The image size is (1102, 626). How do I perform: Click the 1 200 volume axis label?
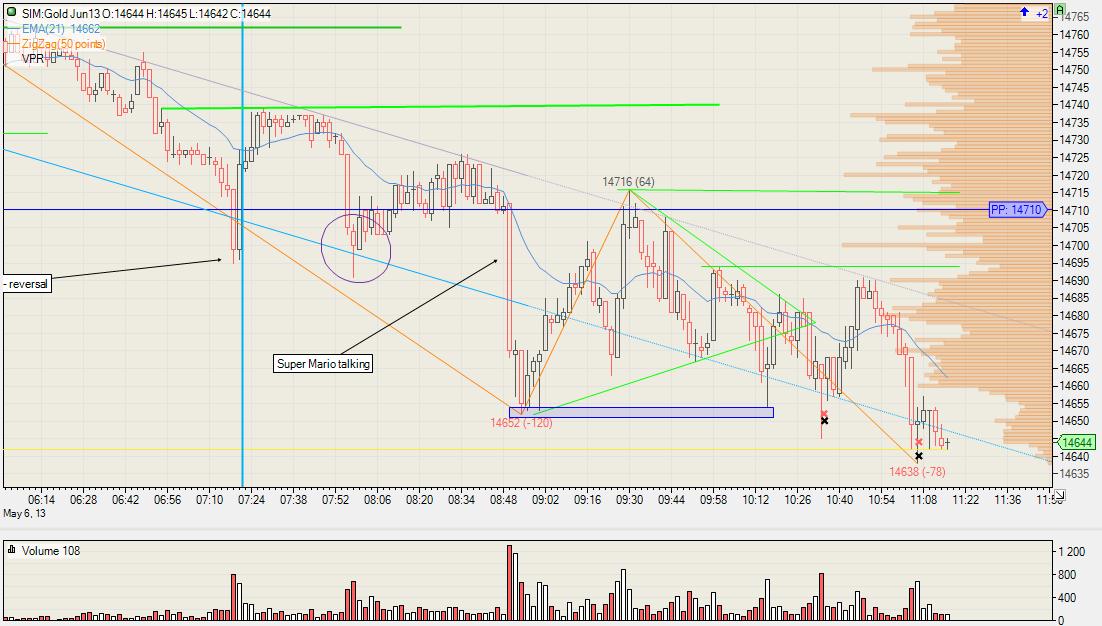point(1071,552)
